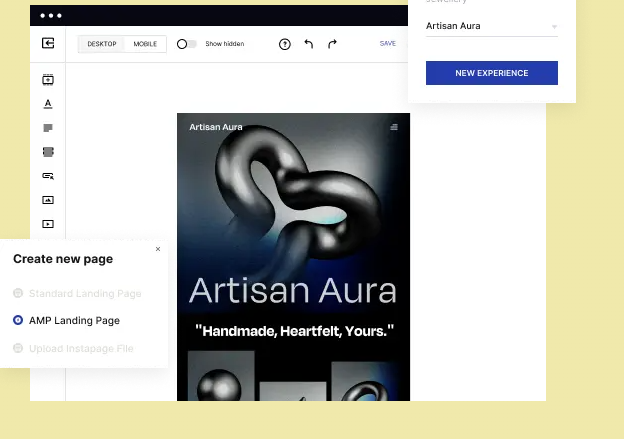This screenshot has height=439, width=624.
Task: Toggle the Show hidden switch
Action: pyautogui.click(x=187, y=44)
